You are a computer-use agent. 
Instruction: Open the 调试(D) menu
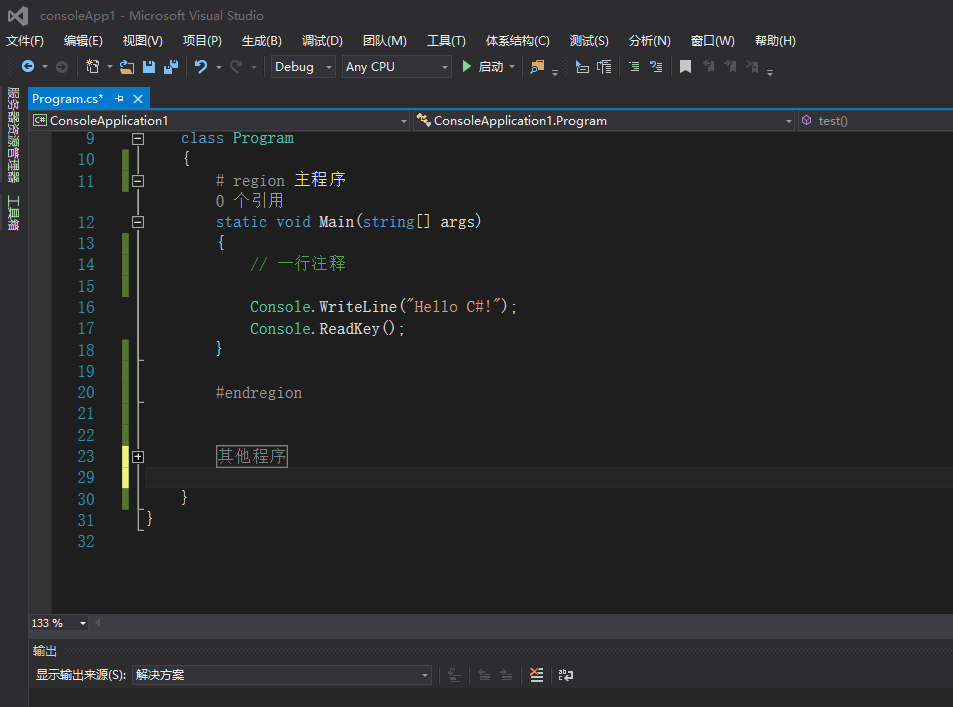(x=322, y=41)
